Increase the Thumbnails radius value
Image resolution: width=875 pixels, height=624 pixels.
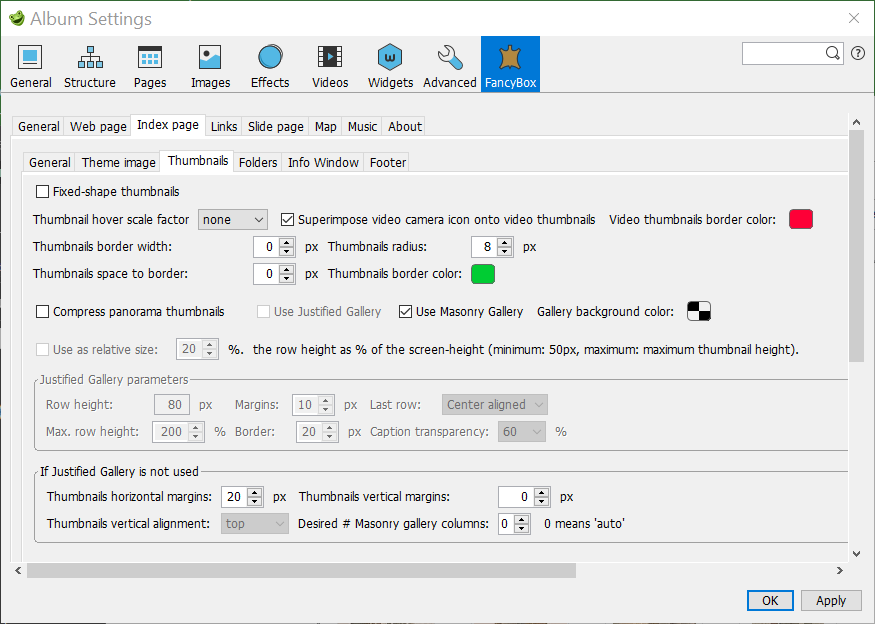(505, 242)
